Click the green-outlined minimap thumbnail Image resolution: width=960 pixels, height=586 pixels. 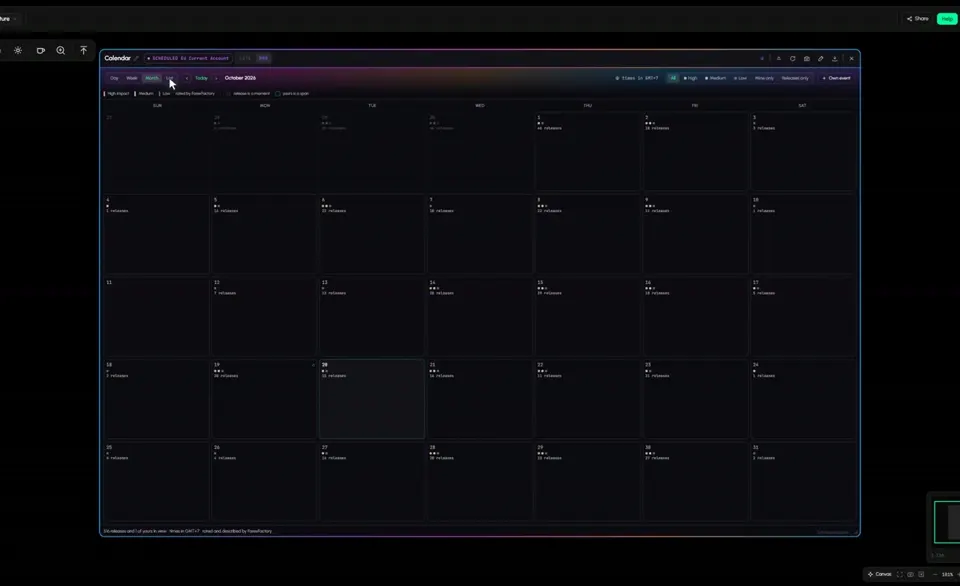point(947,522)
